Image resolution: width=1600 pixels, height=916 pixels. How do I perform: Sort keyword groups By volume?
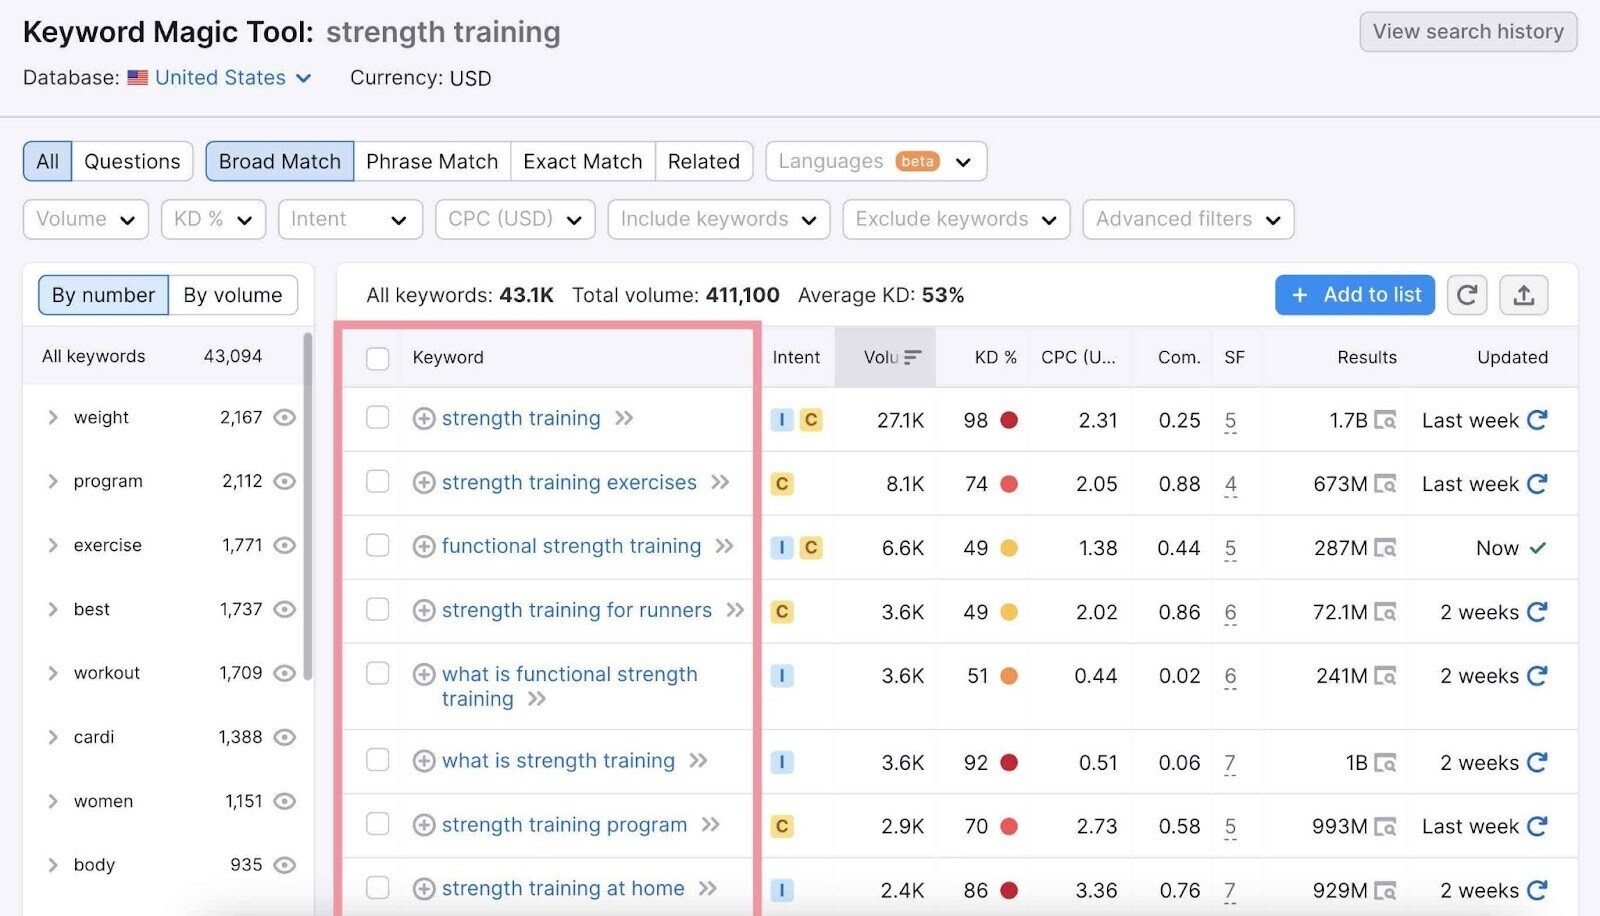(233, 295)
